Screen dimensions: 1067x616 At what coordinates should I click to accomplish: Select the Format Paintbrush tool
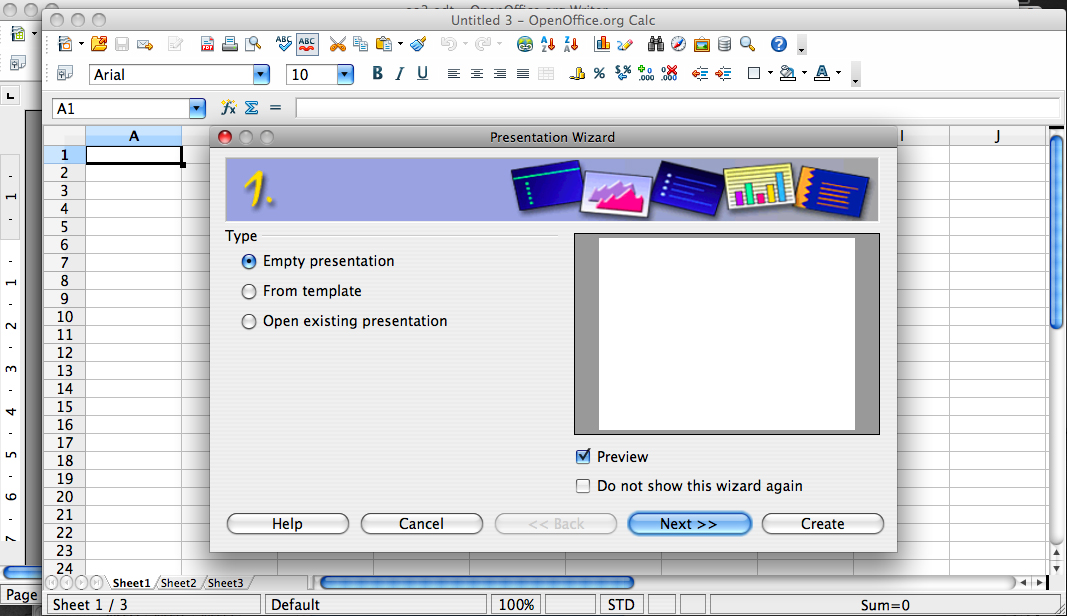tap(418, 44)
